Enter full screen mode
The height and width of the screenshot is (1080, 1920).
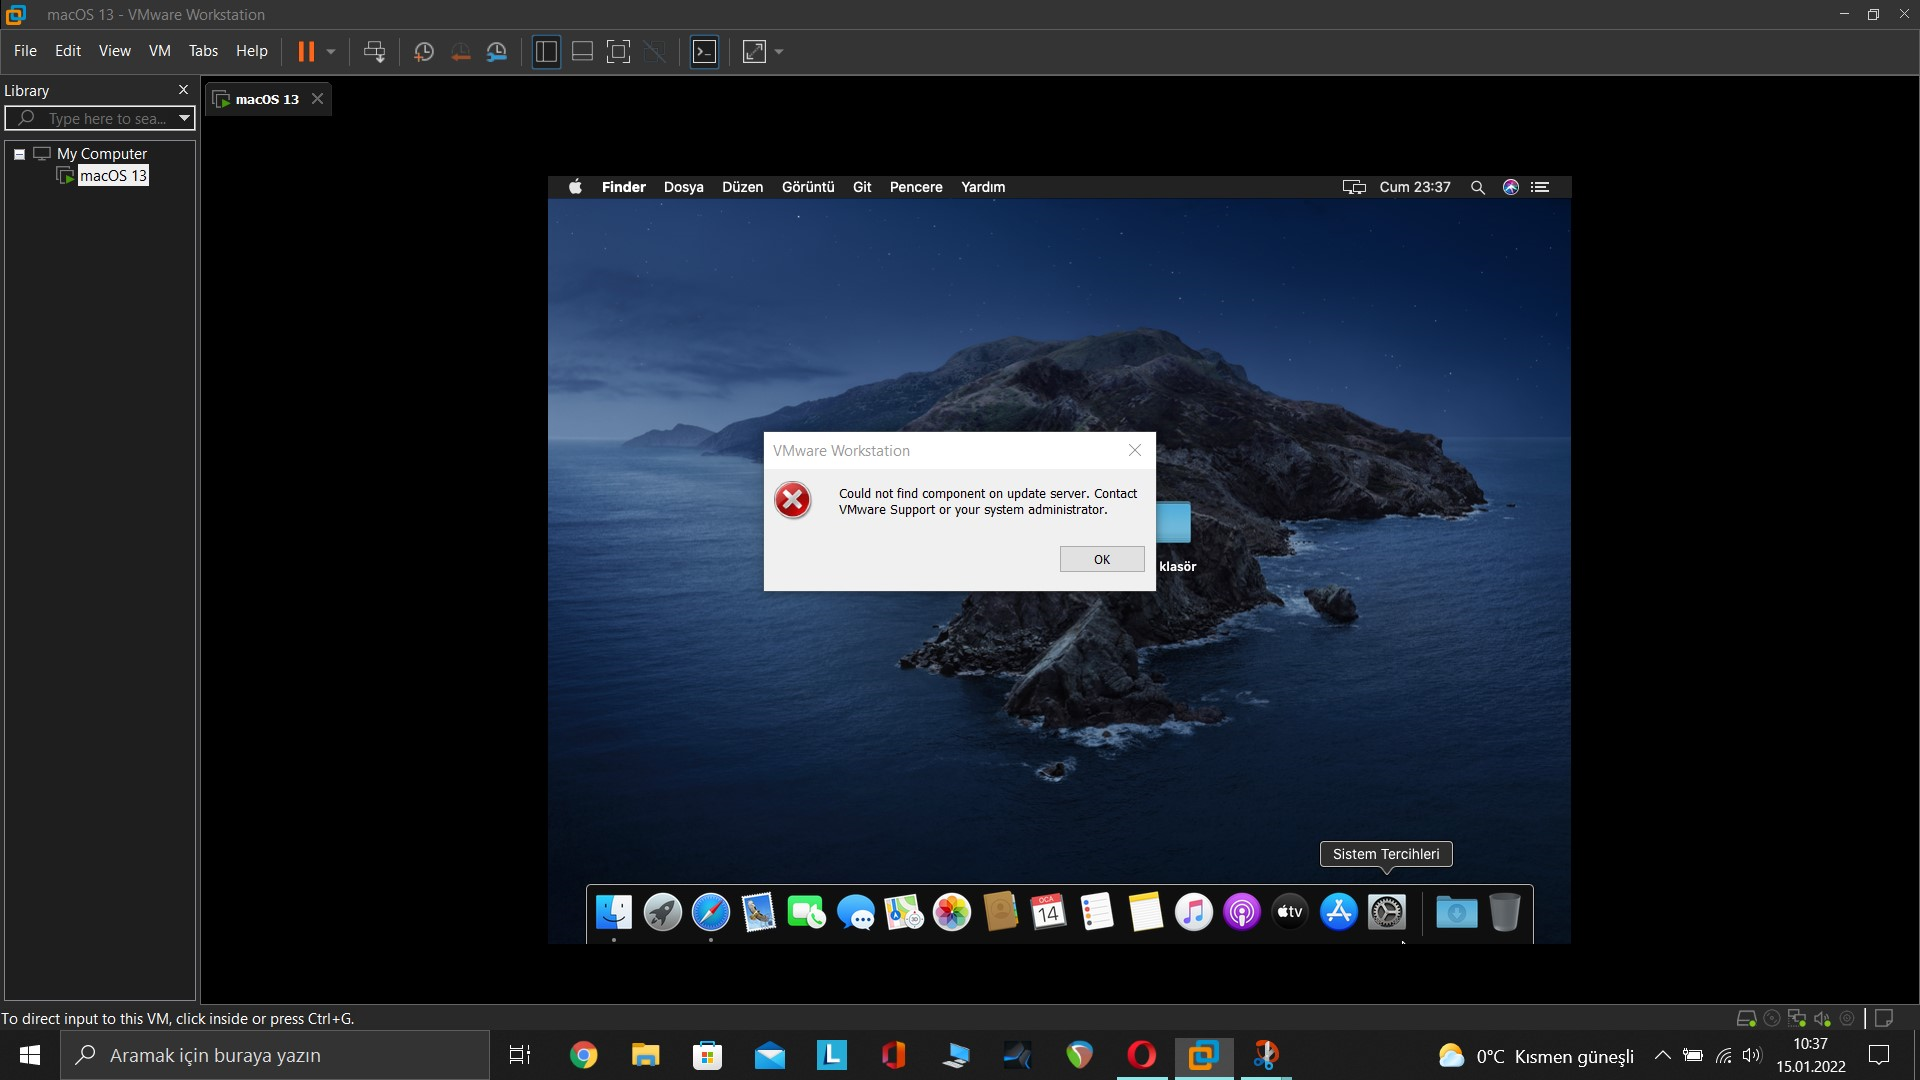618,51
